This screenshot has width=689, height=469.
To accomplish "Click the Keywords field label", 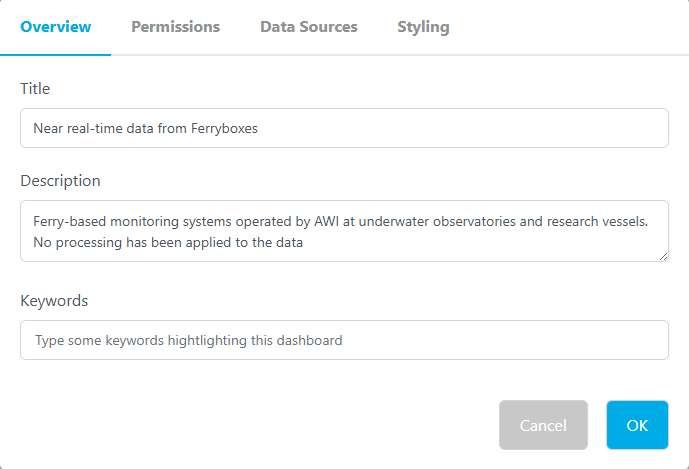I will pyautogui.click(x=54, y=300).
